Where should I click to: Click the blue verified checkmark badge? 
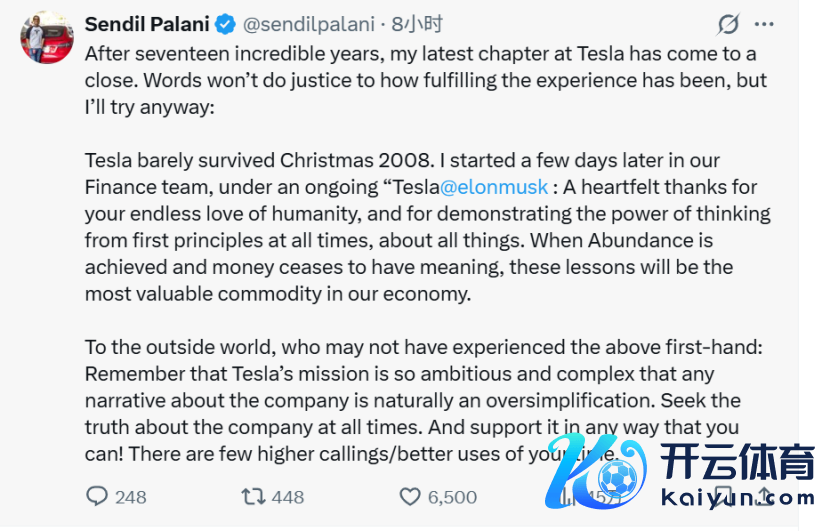click(227, 24)
